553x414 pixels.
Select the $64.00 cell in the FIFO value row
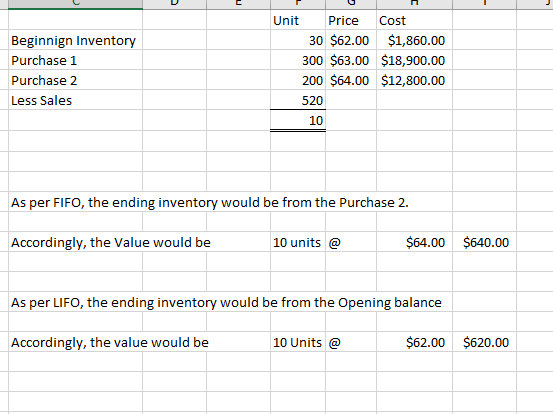(414, 242)
